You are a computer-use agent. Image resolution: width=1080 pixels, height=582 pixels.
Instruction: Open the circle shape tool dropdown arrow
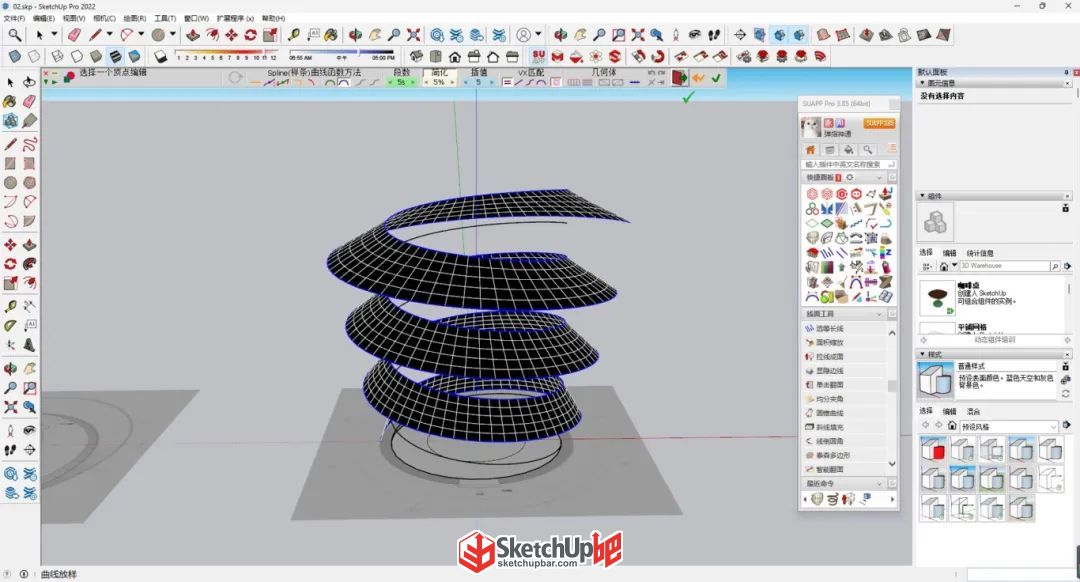tap(173, 34)
